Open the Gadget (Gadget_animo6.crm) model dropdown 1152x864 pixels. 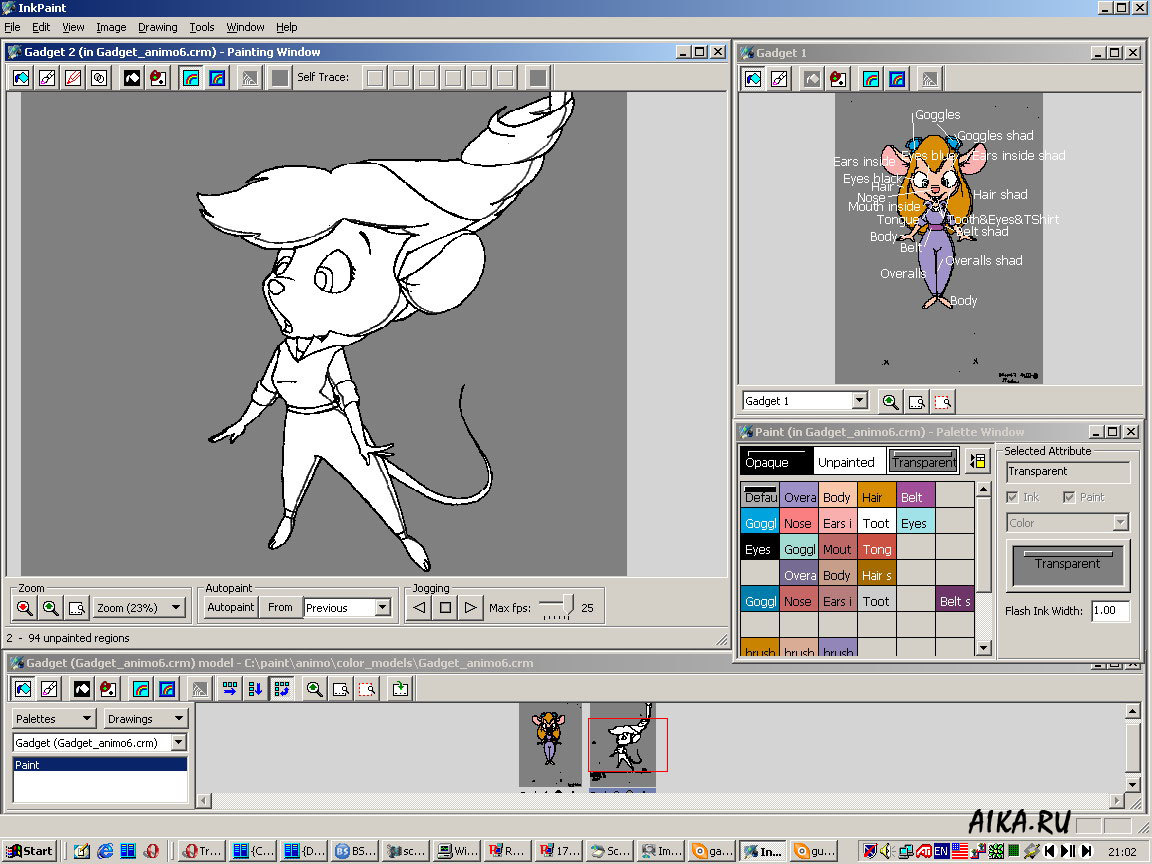click(179, 743)
